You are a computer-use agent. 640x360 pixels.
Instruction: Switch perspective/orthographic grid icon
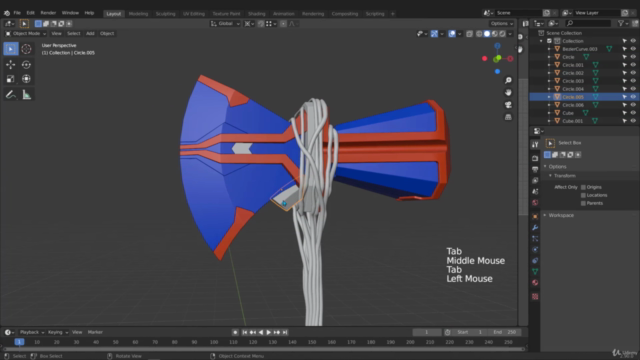[508, 117]
